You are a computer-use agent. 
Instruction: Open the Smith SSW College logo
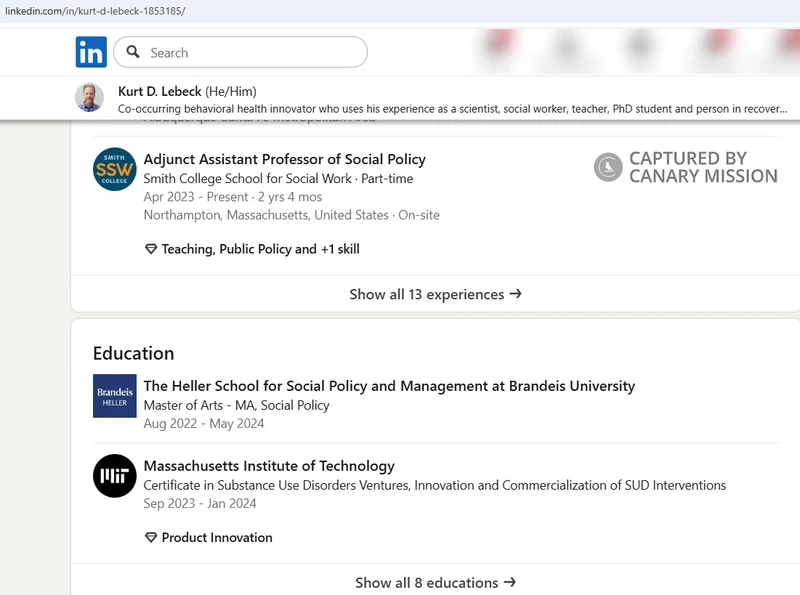click(114, 169)
